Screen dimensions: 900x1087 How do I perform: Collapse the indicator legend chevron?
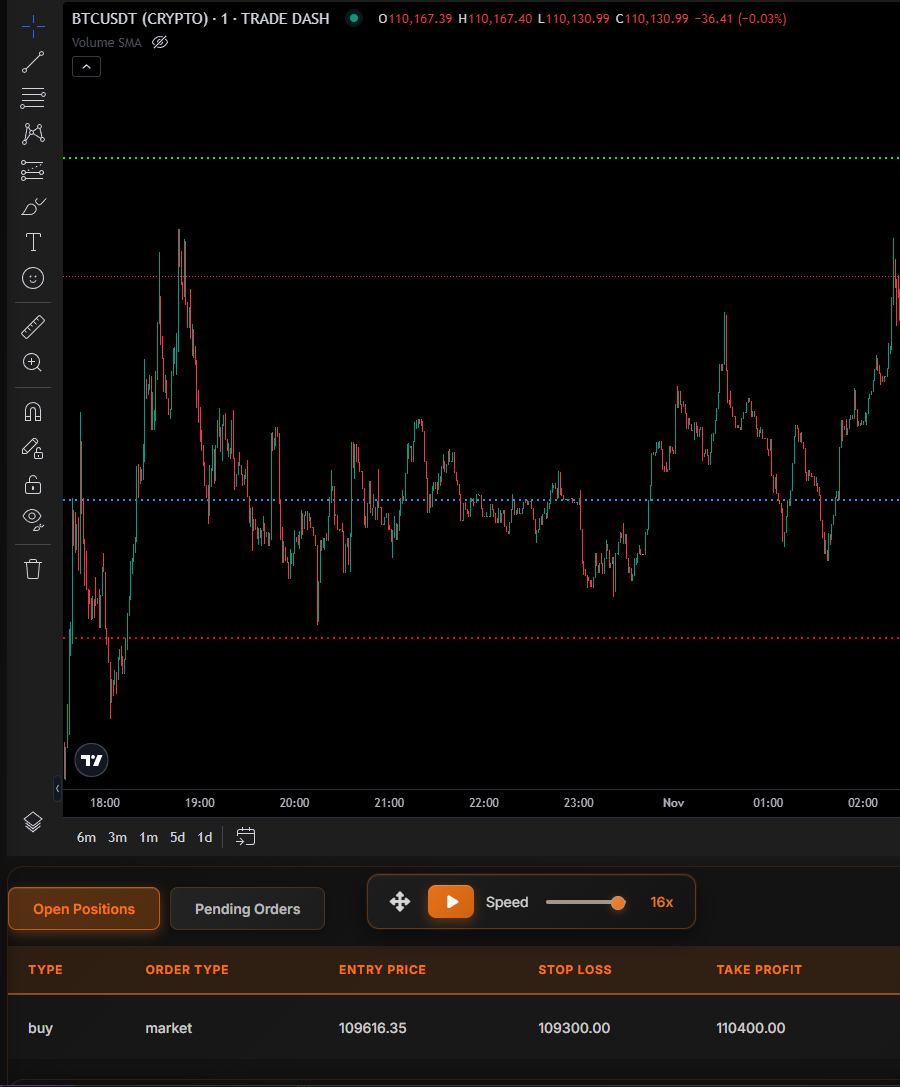click(87, 67)
